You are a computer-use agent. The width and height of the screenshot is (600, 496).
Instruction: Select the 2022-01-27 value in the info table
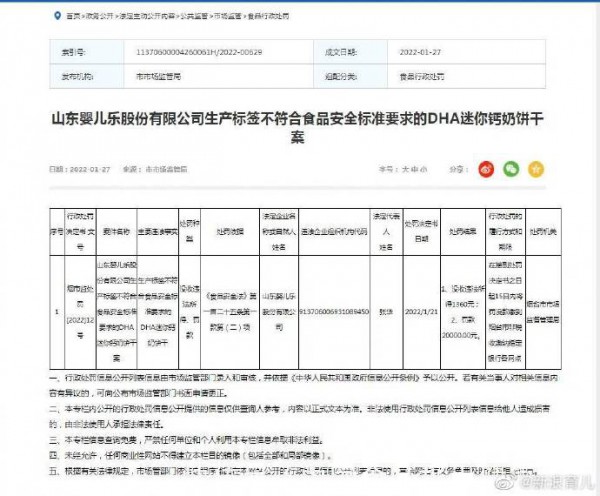(420, 52)
